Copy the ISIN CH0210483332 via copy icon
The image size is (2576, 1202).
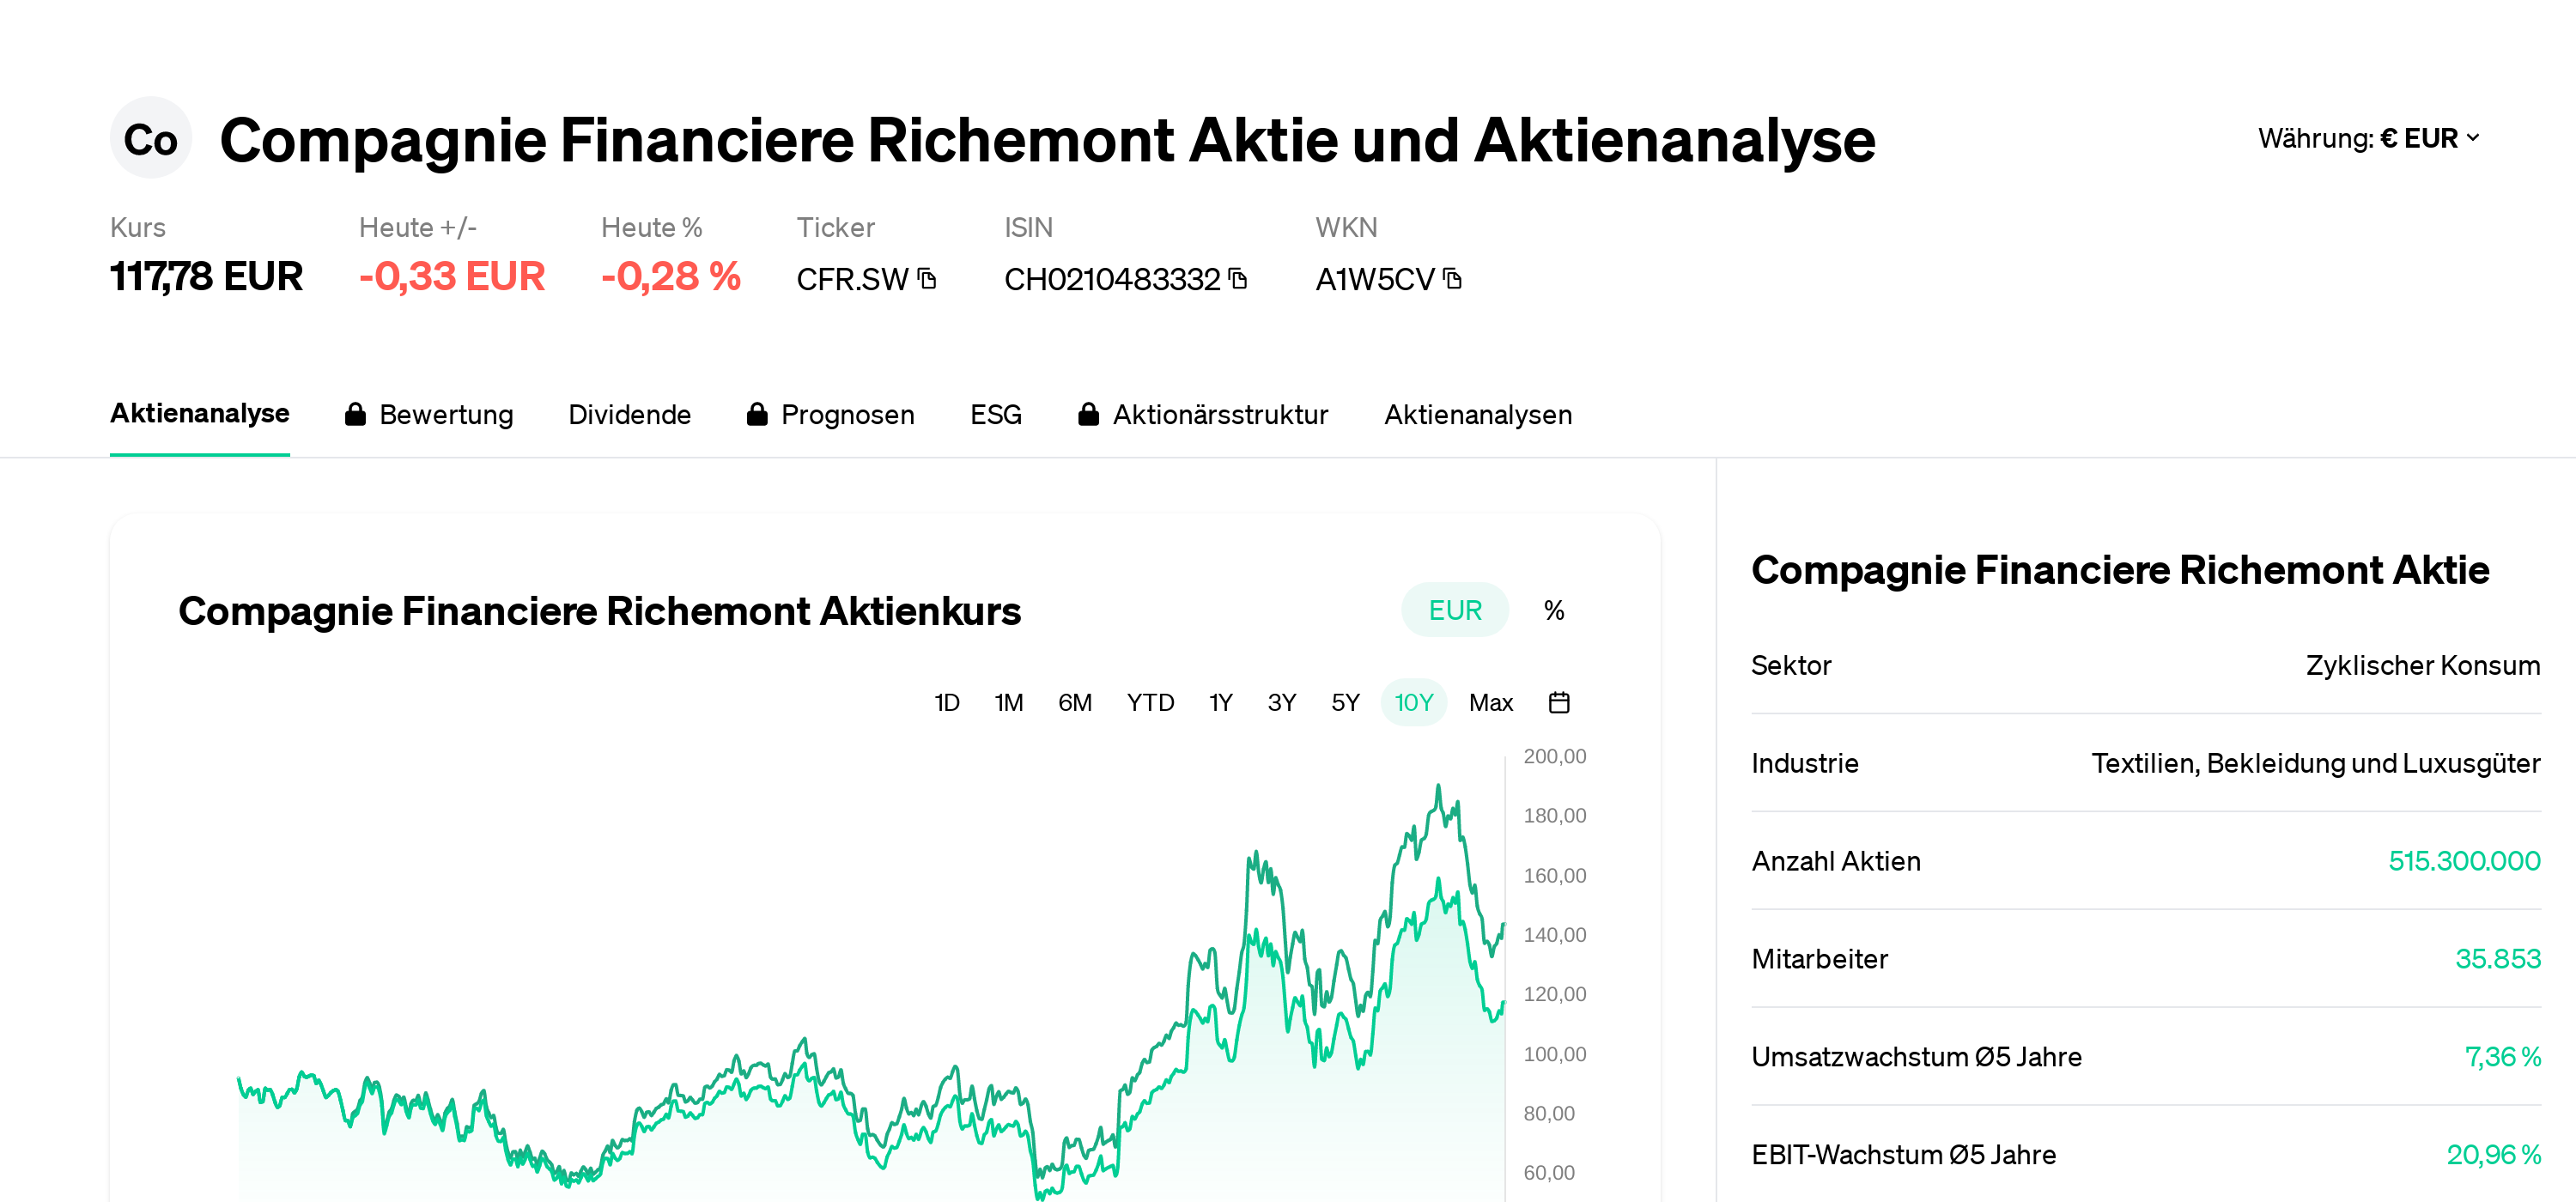click(x=1238, y=280)
